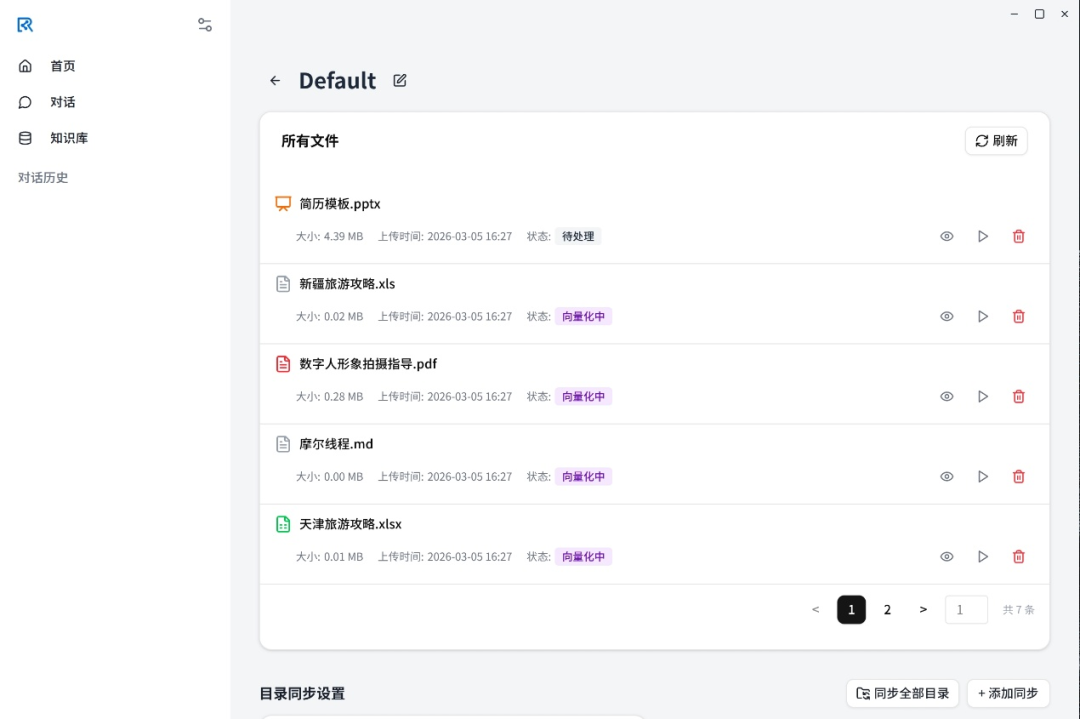Select page 1 in pagination
This screenshot has width=1080, height=719.
click(851, 609)
